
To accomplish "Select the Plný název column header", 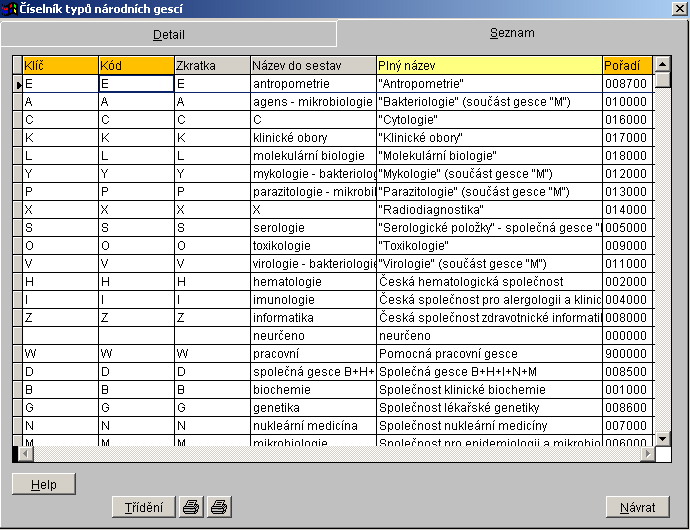I will (488, 65).
